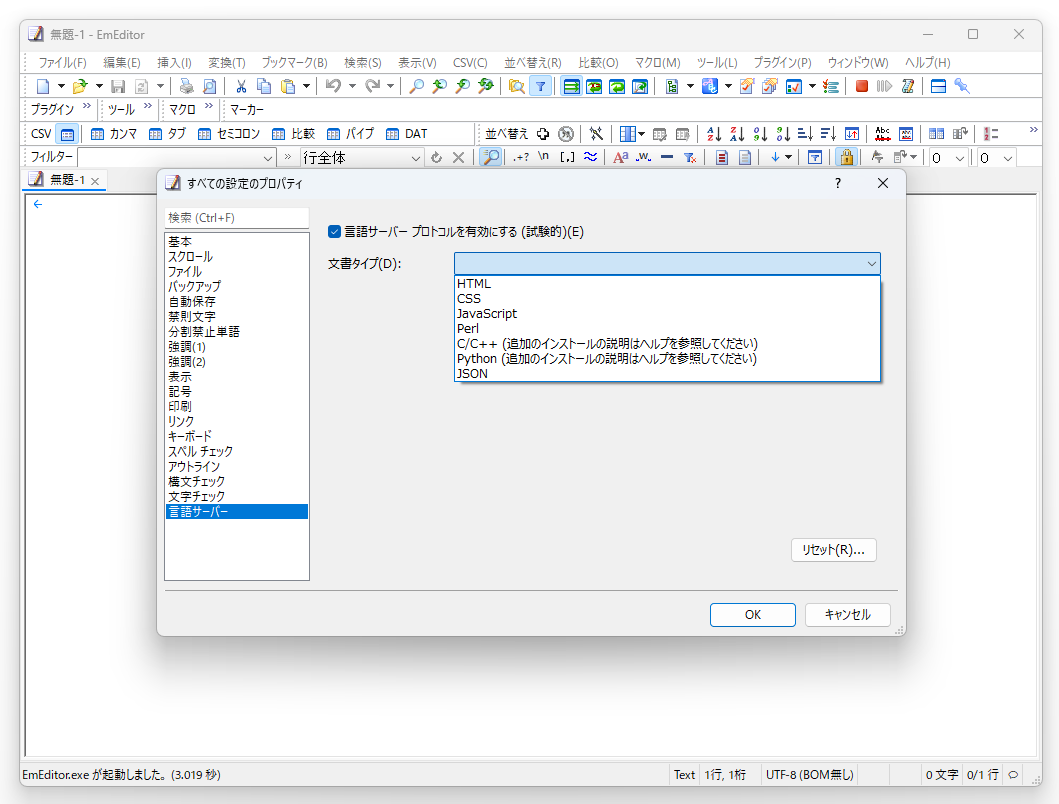Click the magnifier icon in the filter toolbar
The height and width of the screenshot is (804, 1059).
(x=493, y=157)
